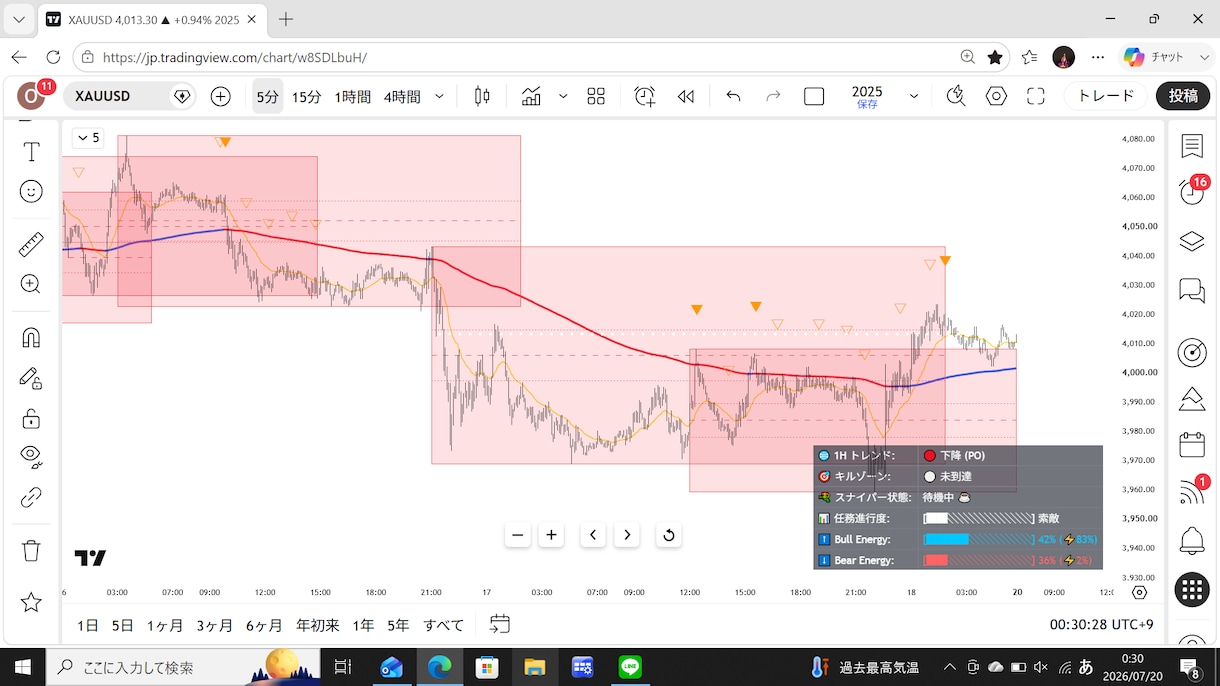Open the candlestick chart style picker
Image resolution: width=1220 pixels, height=686 pixels.
click(482, 96)
